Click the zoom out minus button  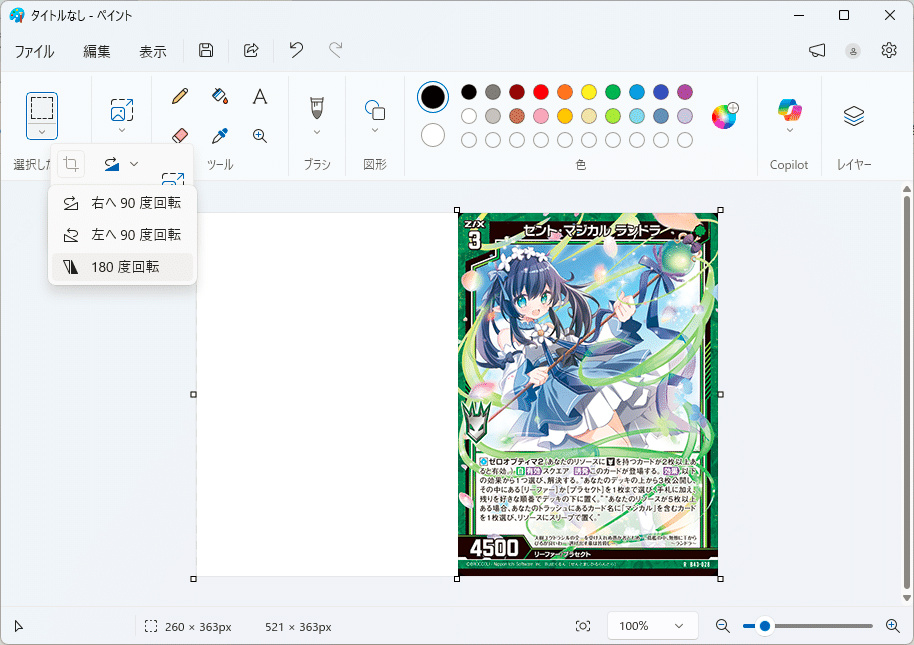[x=722, y=625]
